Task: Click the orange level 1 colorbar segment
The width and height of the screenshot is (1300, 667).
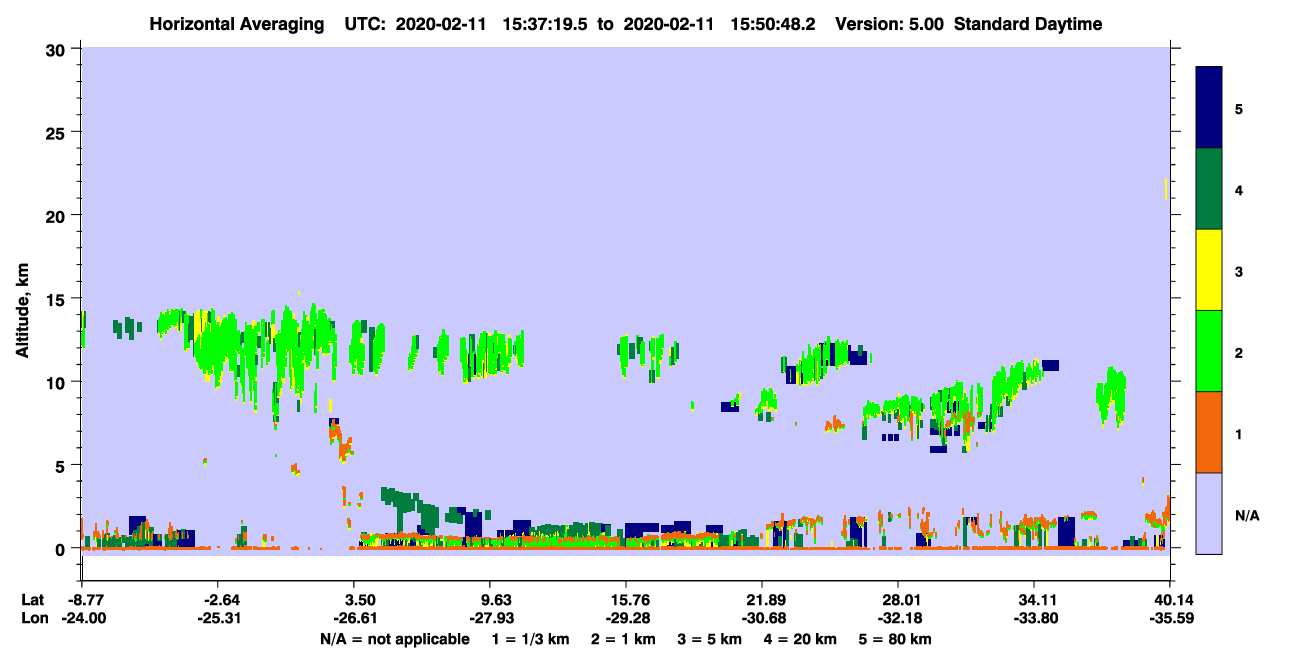Action: point(1209,432)
